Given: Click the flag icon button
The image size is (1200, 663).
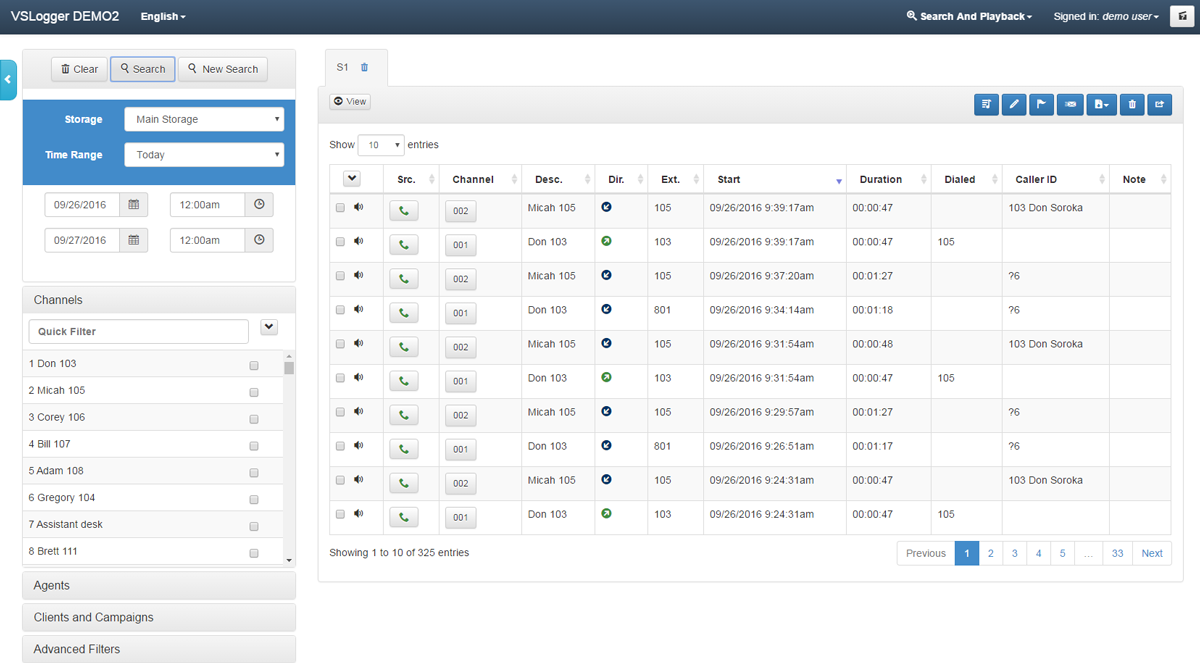Looking at the screenshot, I should [1041, 104].
